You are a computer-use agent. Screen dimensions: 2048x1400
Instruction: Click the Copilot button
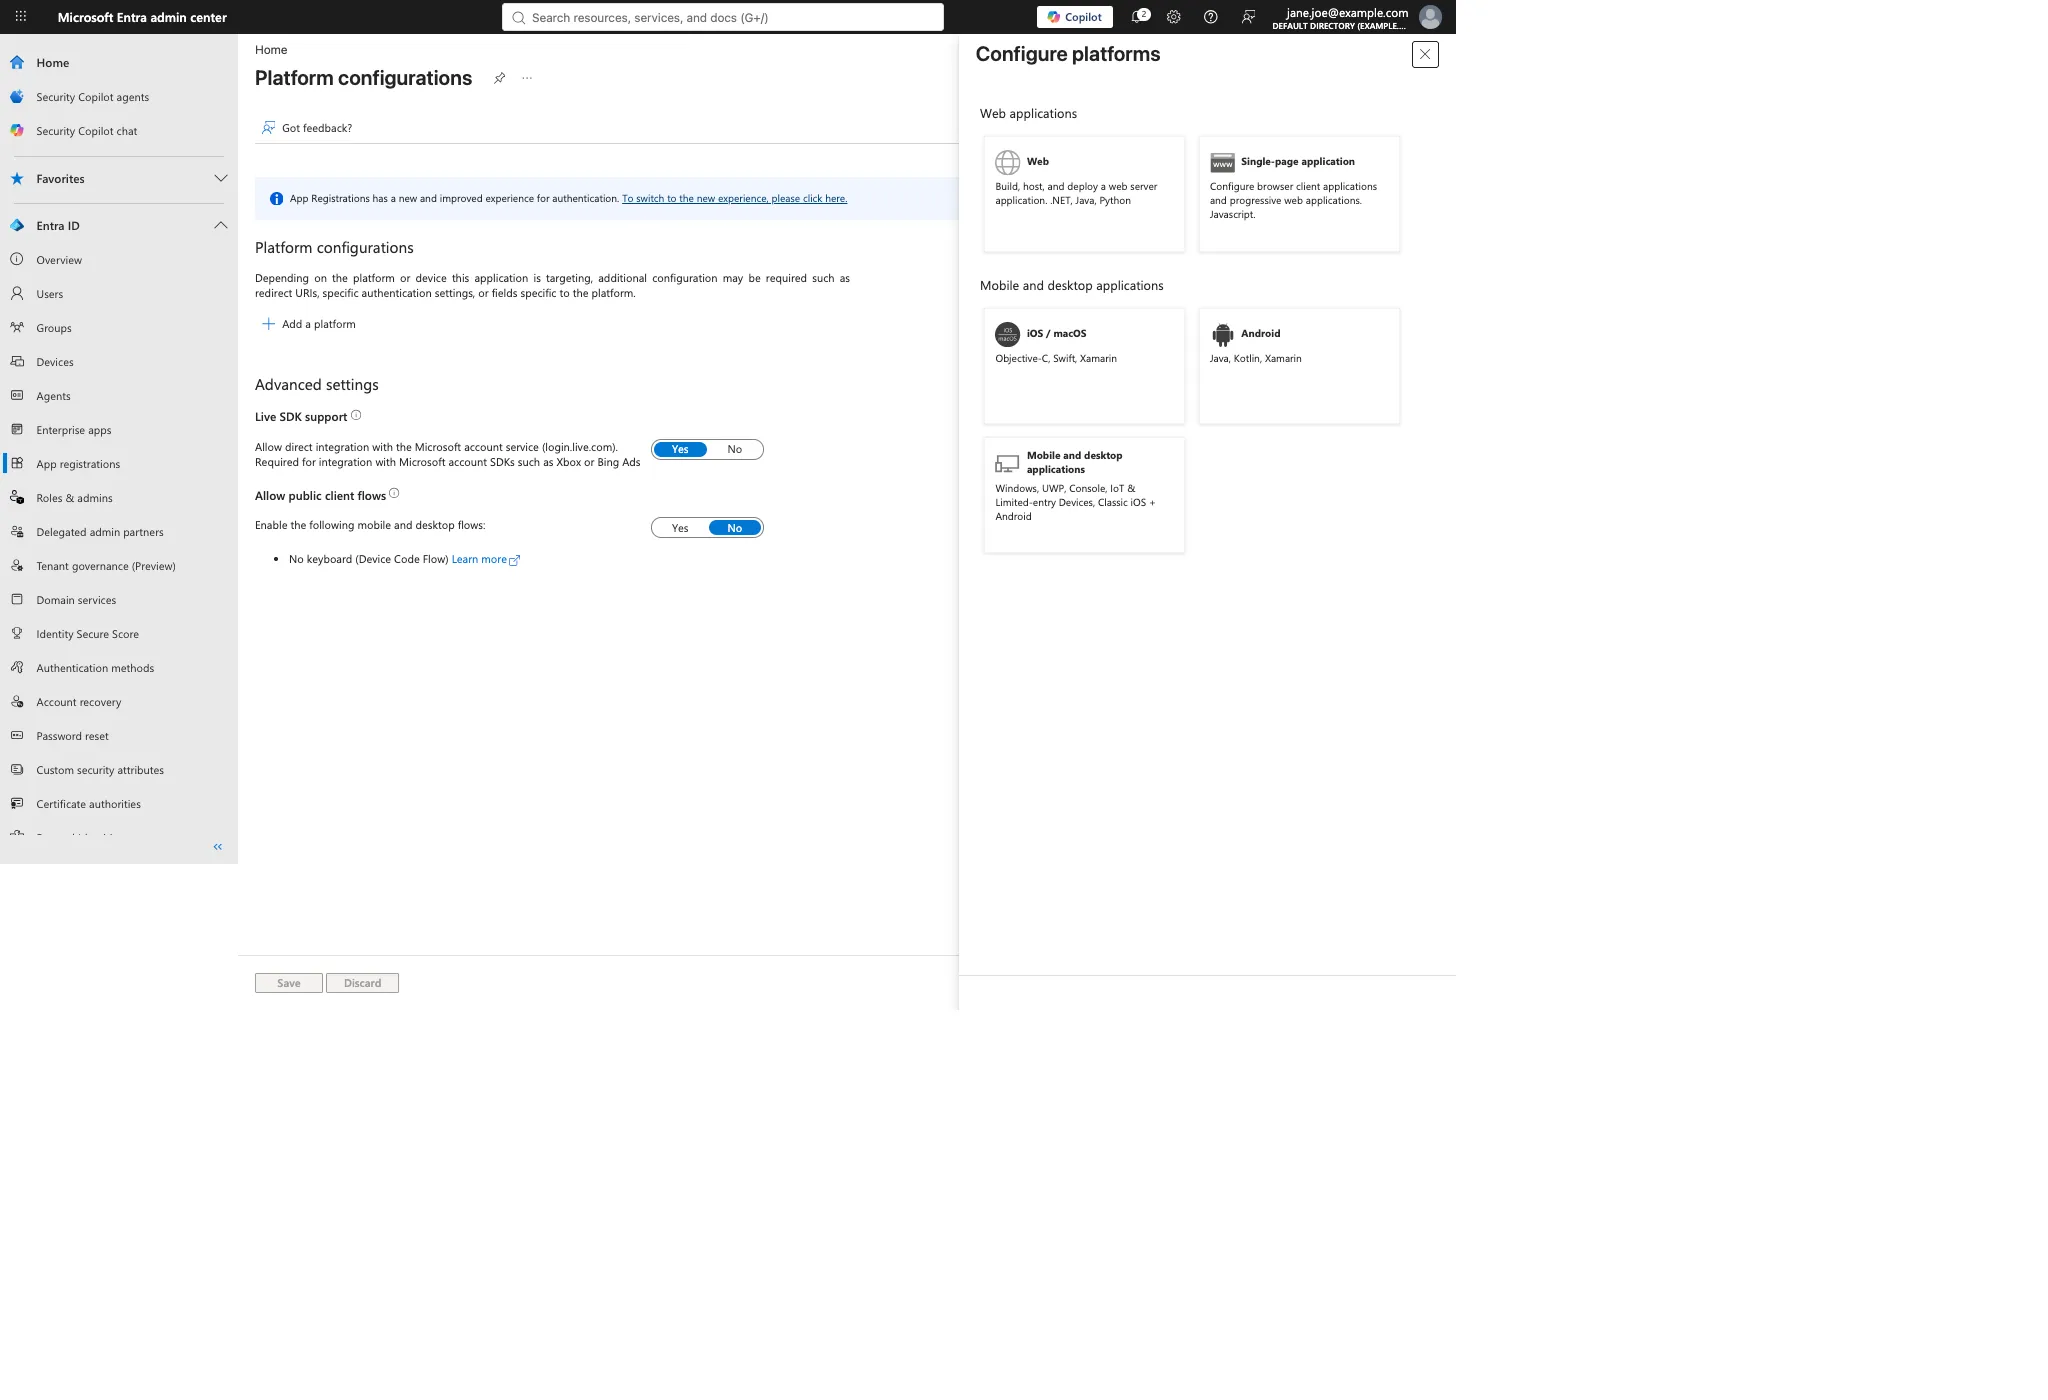pos(1074,17)
